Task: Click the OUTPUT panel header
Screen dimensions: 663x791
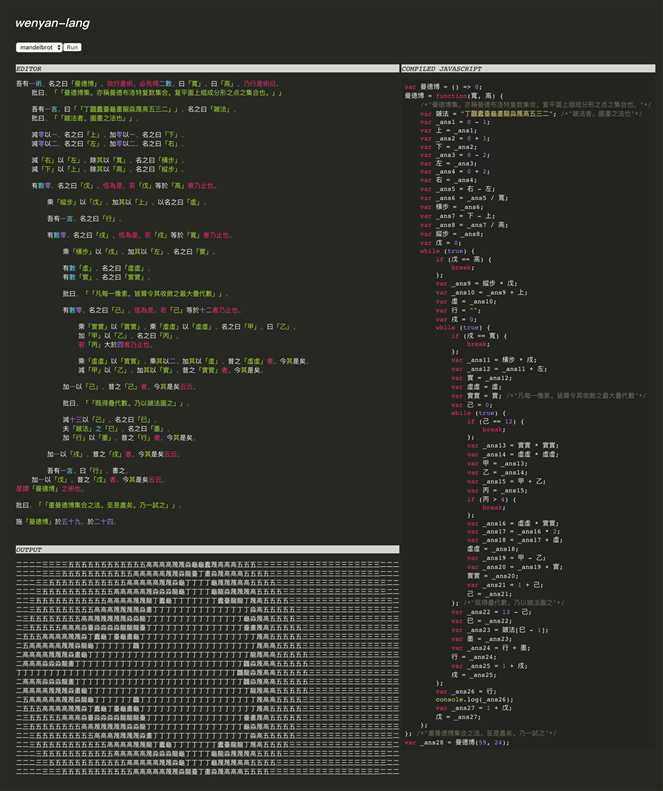Action: [x=207, y=549]
